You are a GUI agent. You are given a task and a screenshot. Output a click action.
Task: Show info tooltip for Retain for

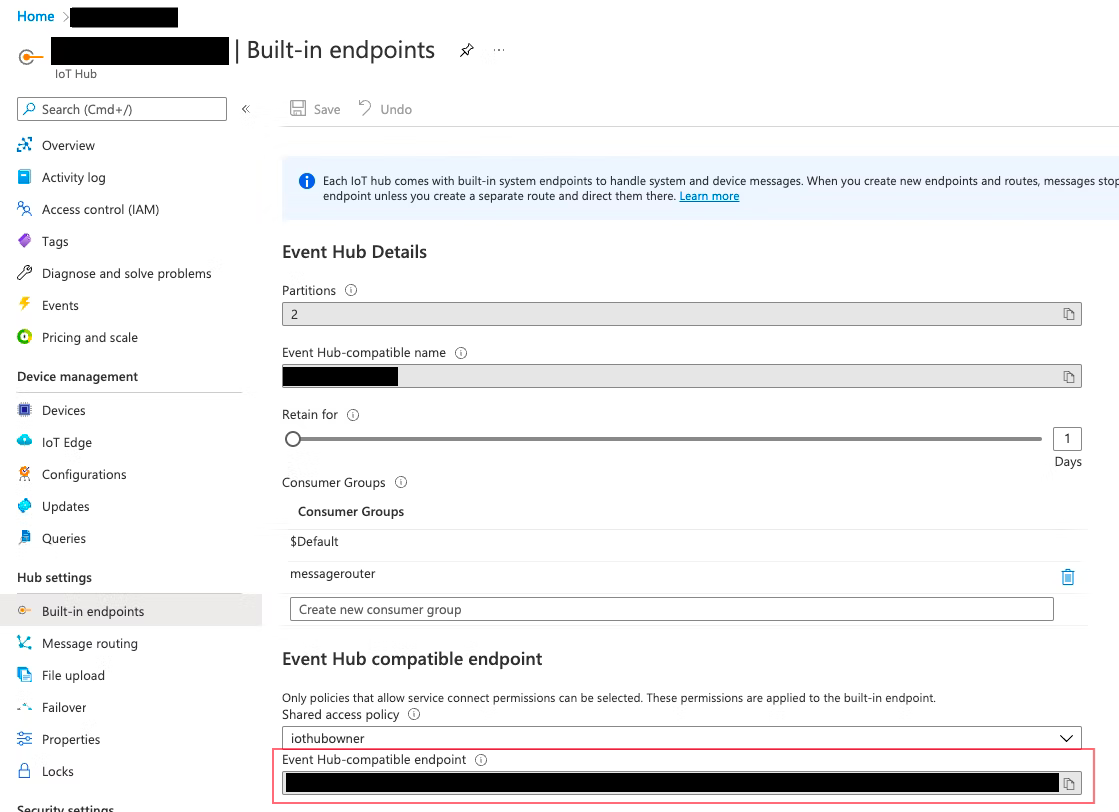pyautogui.click(x=353, y=415)
